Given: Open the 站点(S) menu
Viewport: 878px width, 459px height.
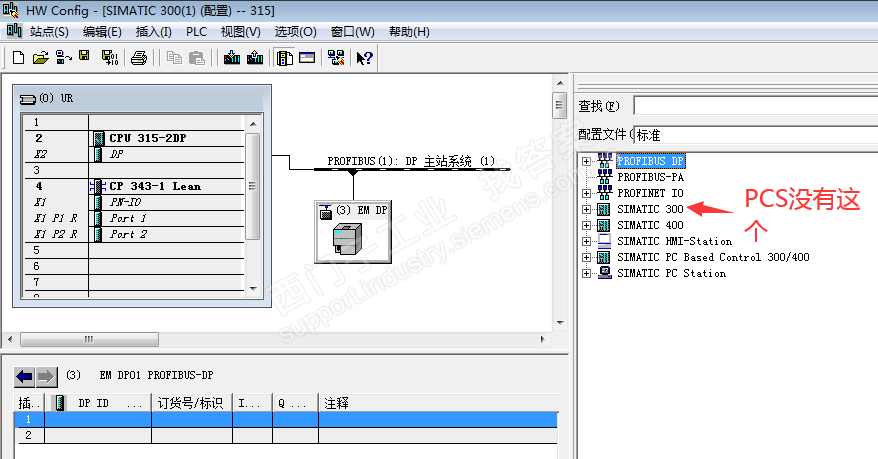Looking at the screenshot, I should 49,32.
